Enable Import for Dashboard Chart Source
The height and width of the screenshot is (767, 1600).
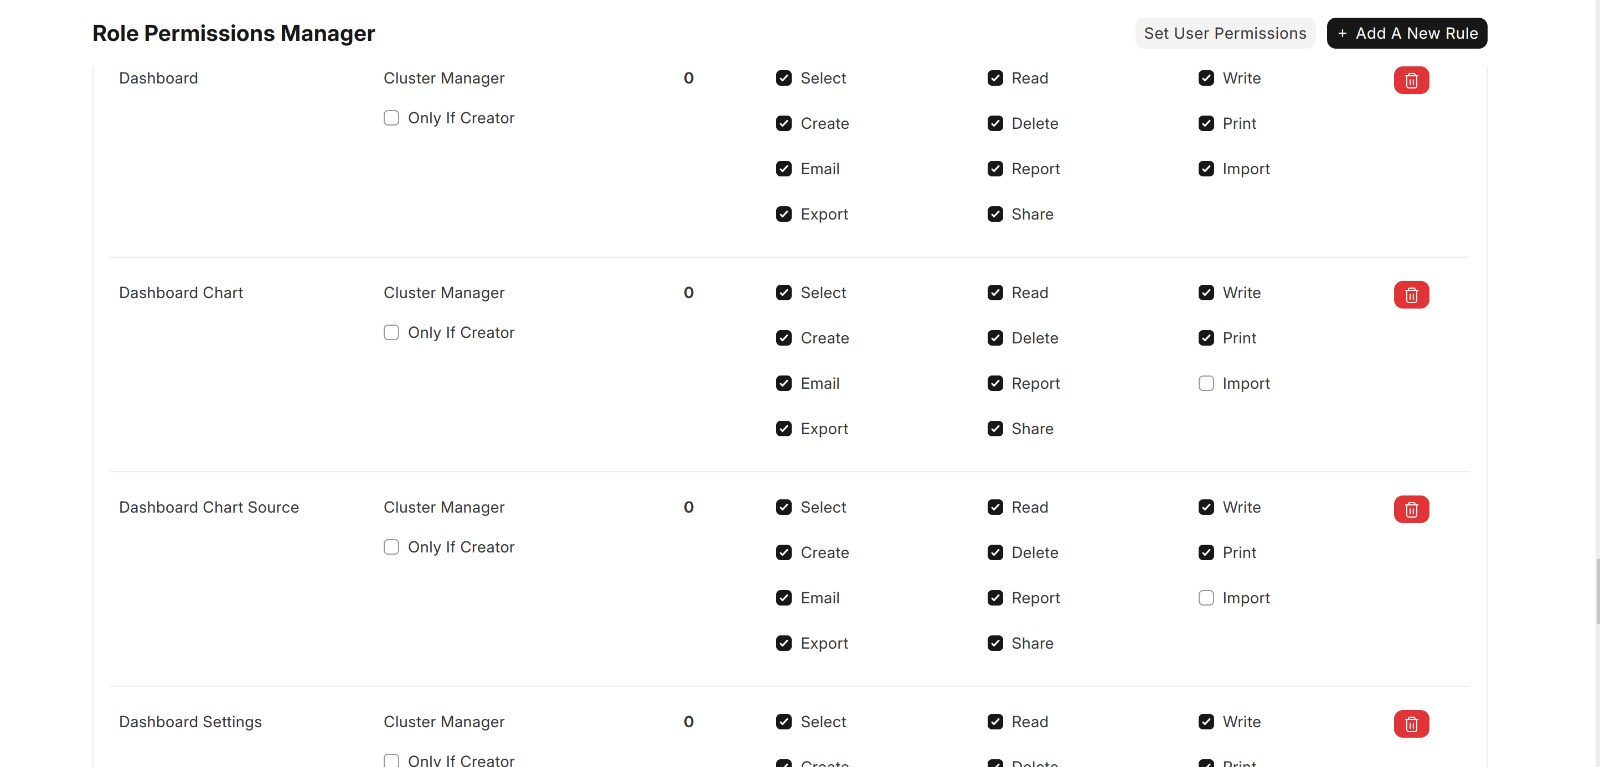1206,598
